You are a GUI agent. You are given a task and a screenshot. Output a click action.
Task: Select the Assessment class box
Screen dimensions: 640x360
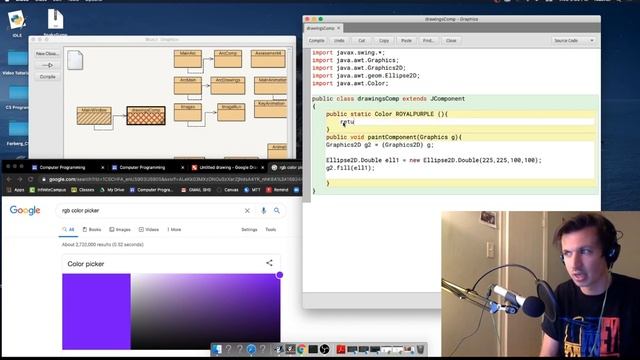268,59
